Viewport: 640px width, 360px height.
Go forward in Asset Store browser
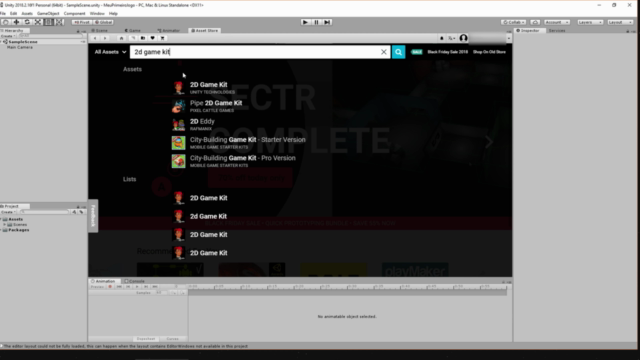[105, 38]
